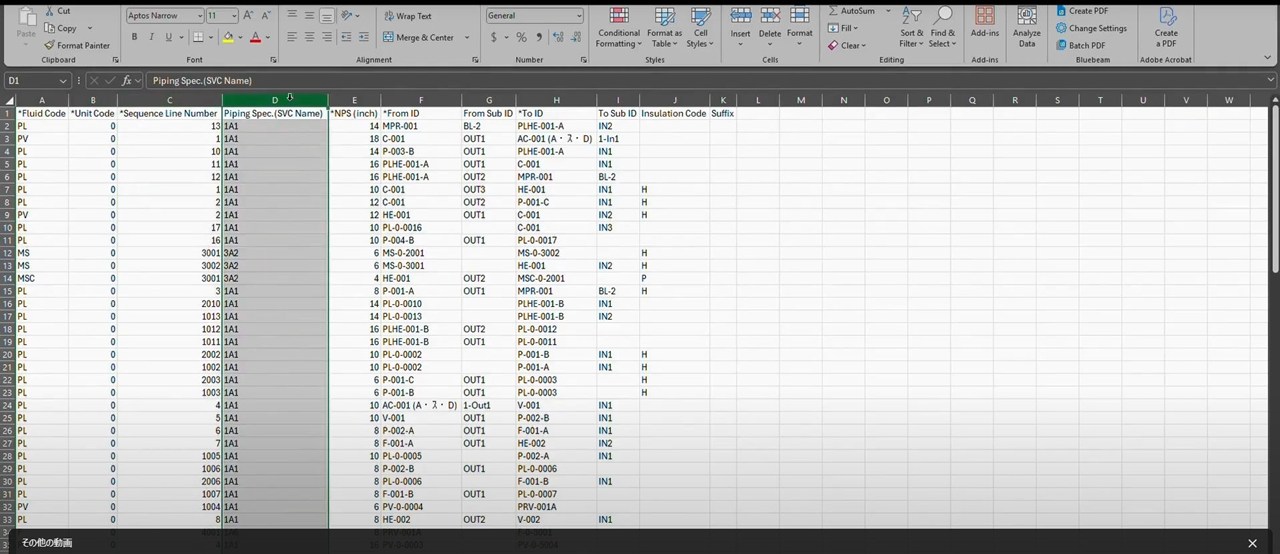Click Conditional Formatting icon

tap(618, 27)
